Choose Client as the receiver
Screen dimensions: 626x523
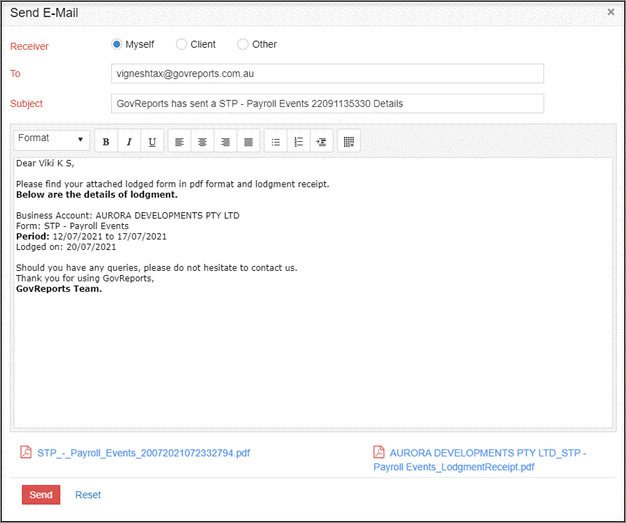(x=181, y=44)
